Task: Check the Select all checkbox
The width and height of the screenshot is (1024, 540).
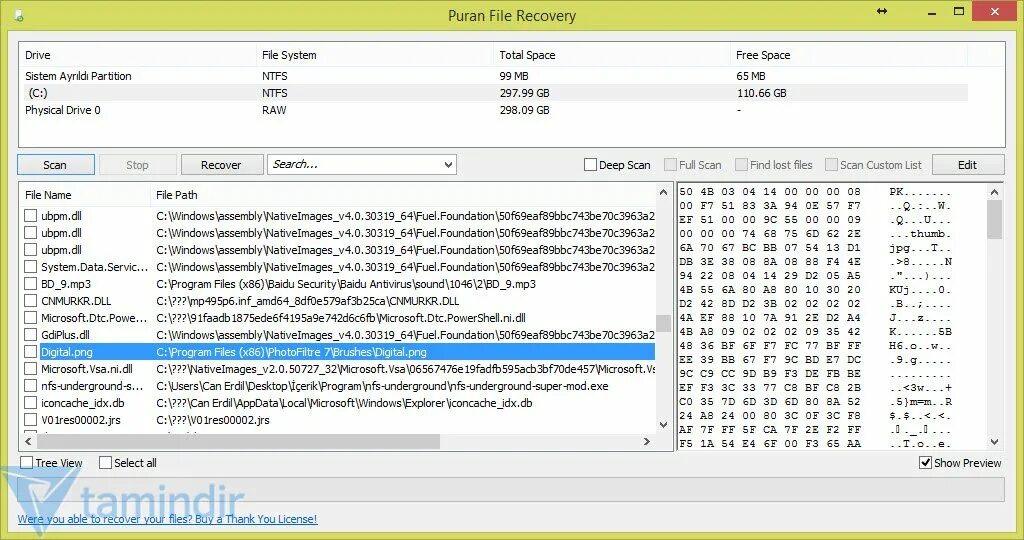Action: pyautogui.click(x=106, y=462)
